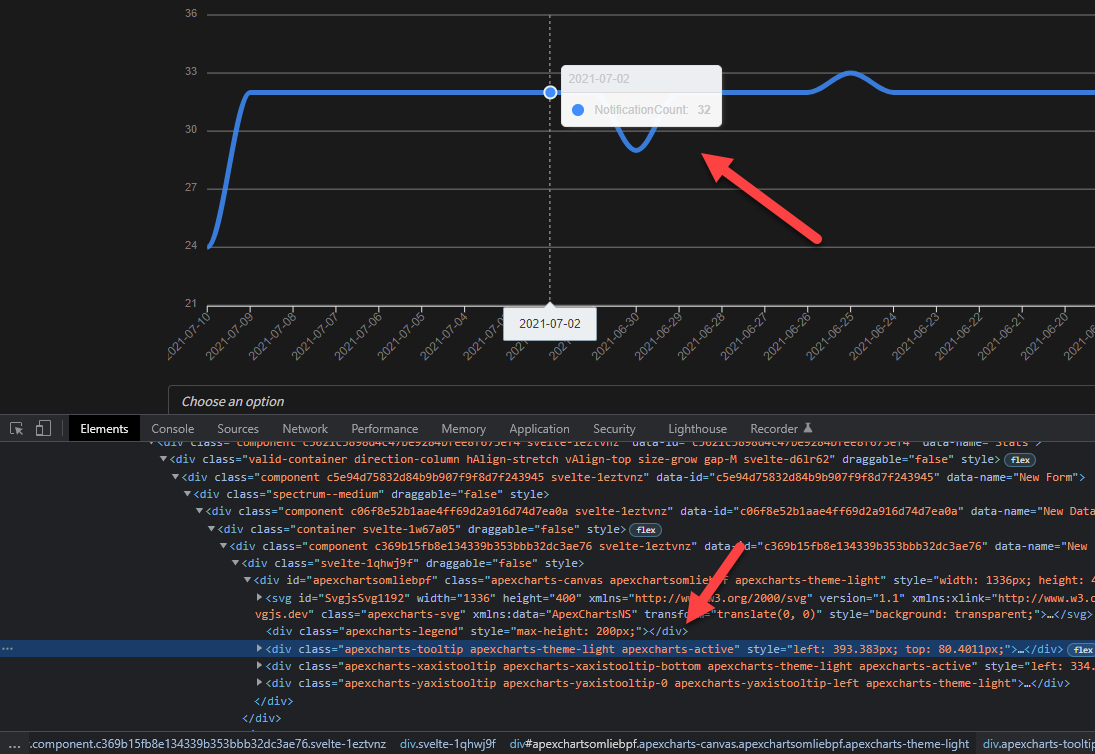Toggle the flex badge on the container svelte div
Screen dimensions: 1095x754
pyautogui.click(x=646, y=529)
